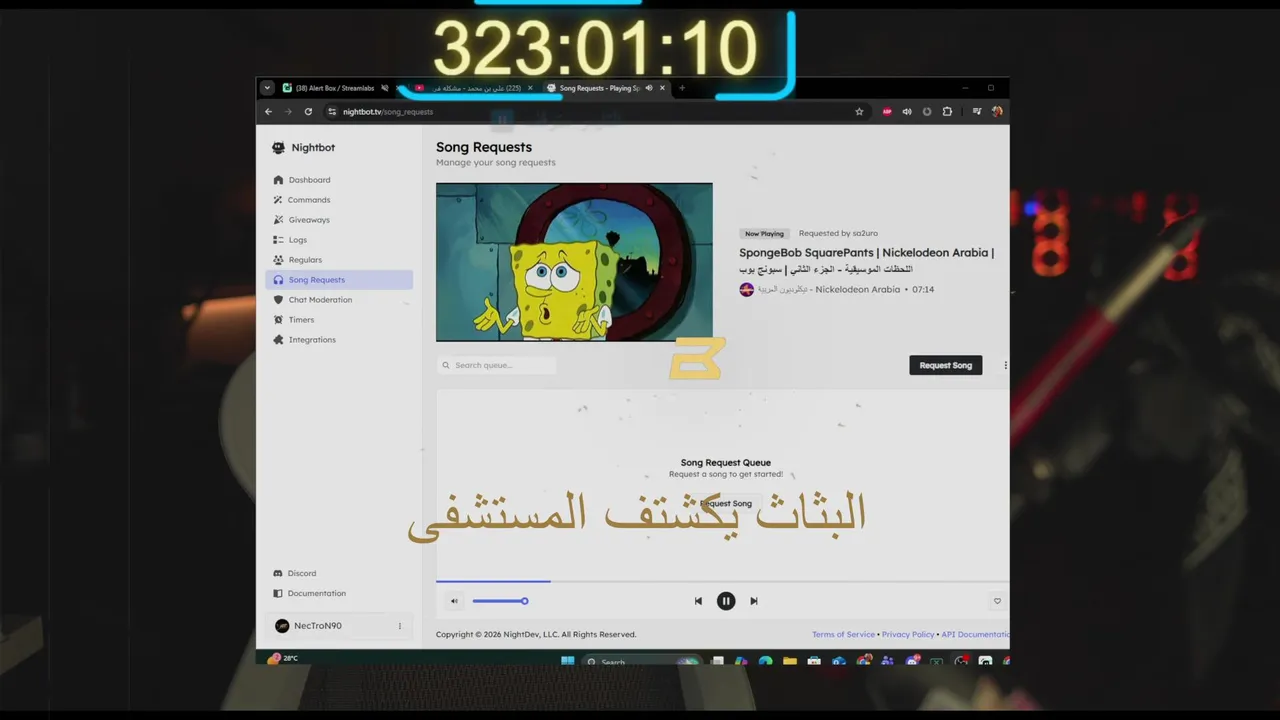This screenshot has height=720, width=1280.
Task: Focus the Search queue field
Action: (496, 365)
